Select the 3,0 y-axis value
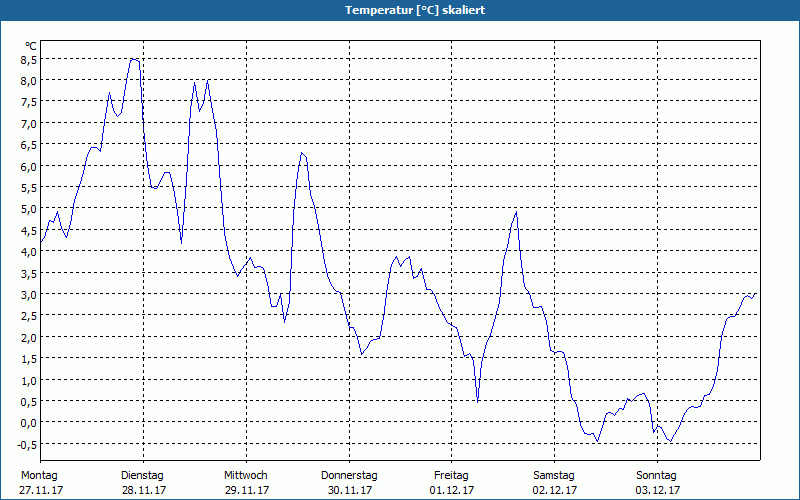800x500 pixels. tap(28, 294)
